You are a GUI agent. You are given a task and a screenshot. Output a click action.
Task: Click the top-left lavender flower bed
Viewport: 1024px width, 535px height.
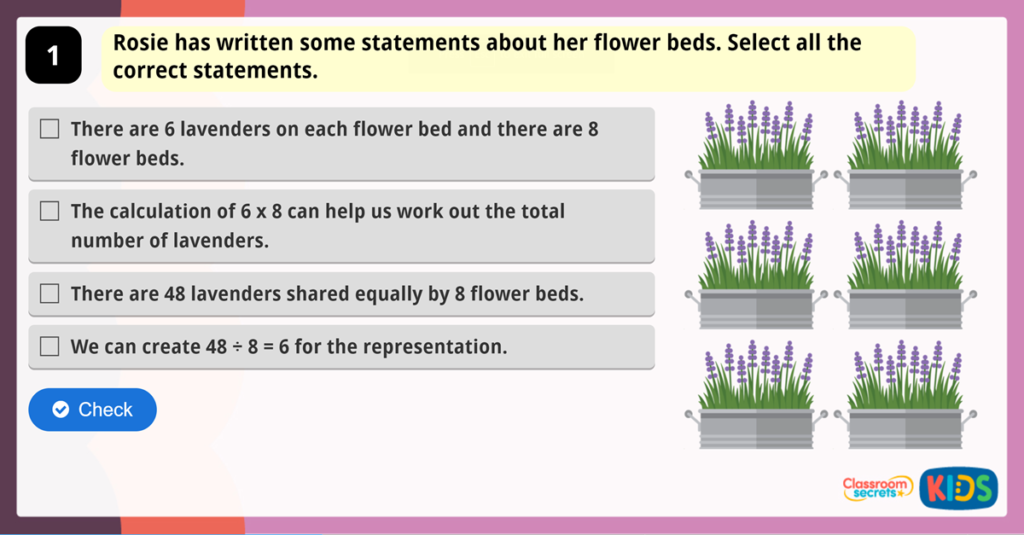(x=756, y=154)
